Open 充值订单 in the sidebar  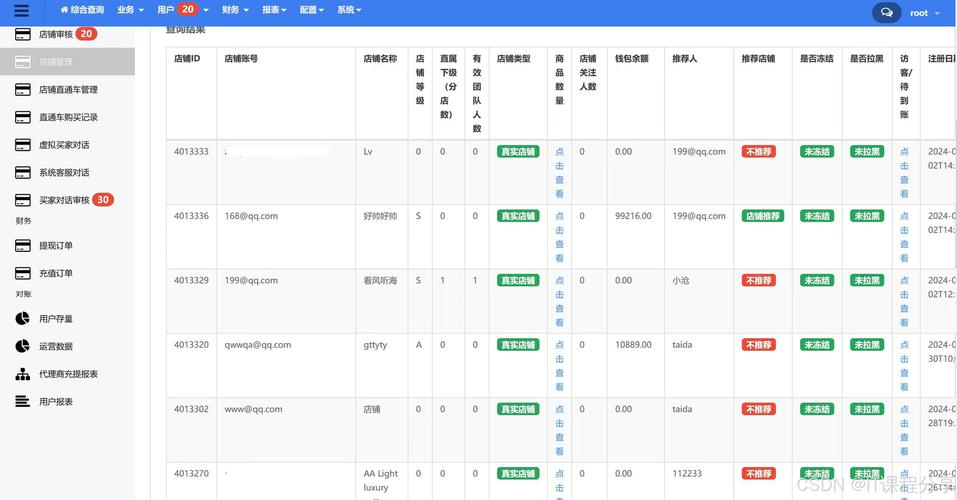tap(56, 273)
